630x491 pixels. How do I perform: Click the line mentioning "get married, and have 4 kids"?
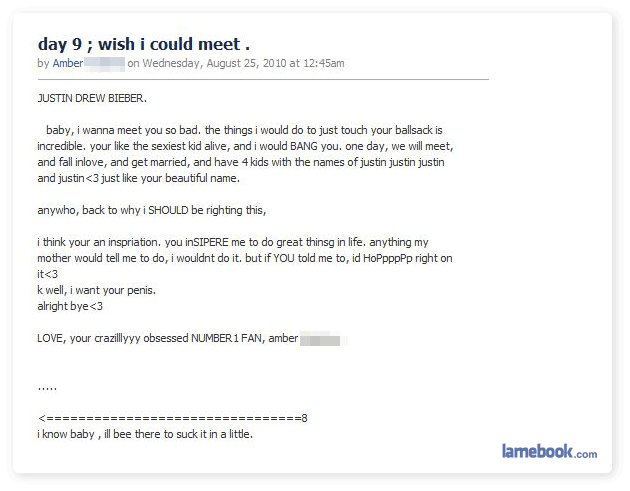[x=240, y=162]
